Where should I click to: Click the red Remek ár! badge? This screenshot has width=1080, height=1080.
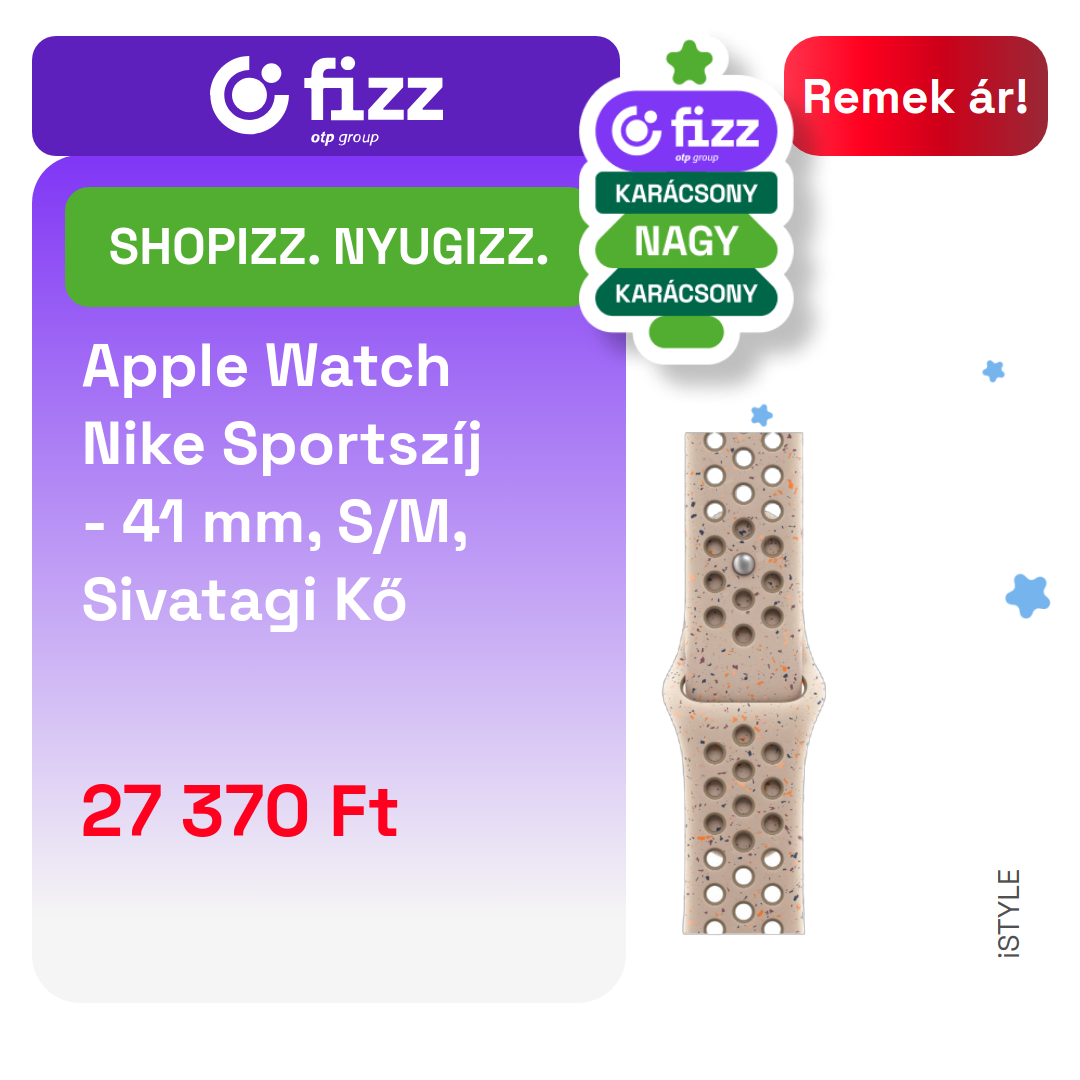coord(915,96)
